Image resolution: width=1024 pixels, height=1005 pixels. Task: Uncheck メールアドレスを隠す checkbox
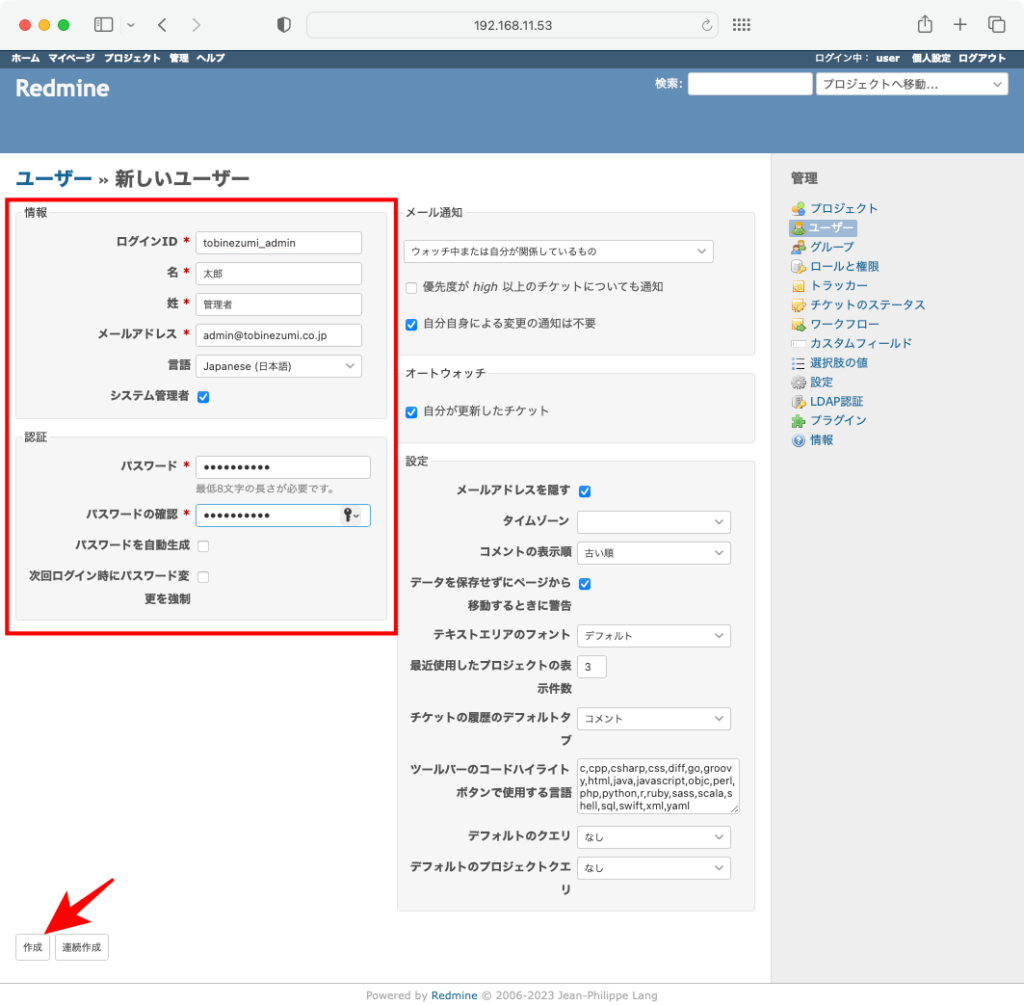585,491
